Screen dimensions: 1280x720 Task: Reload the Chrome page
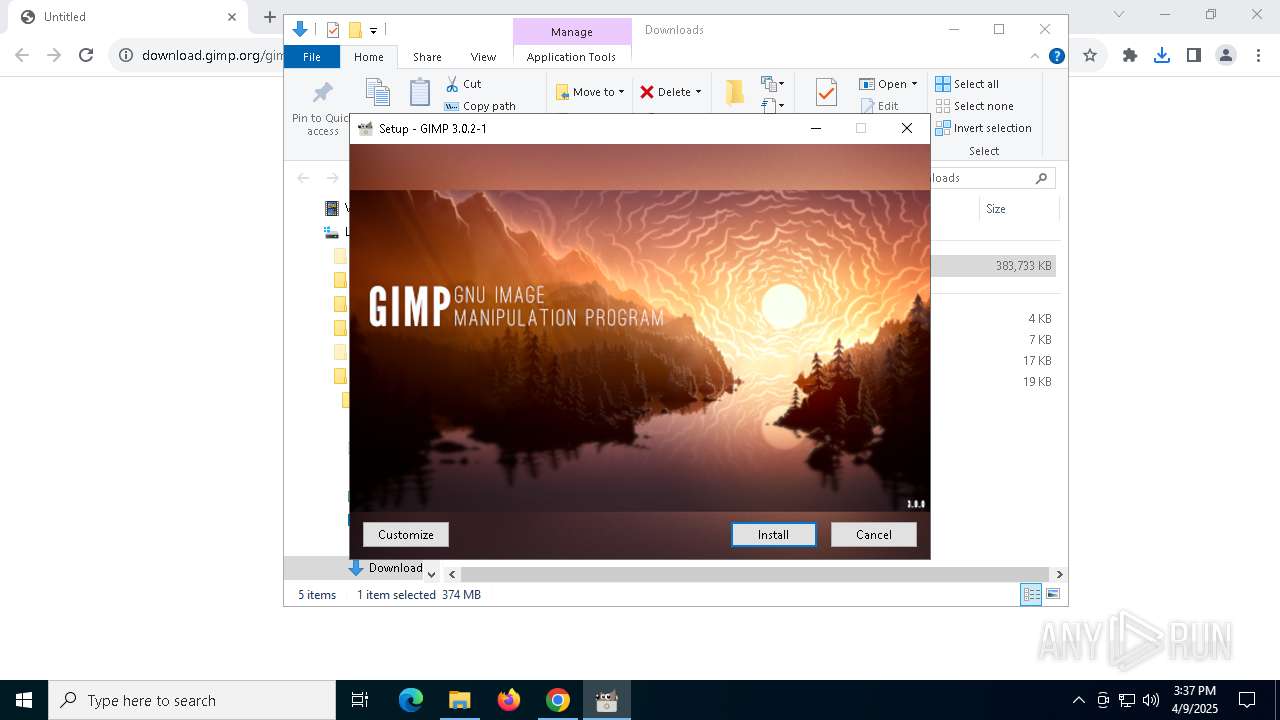(86, 55)
